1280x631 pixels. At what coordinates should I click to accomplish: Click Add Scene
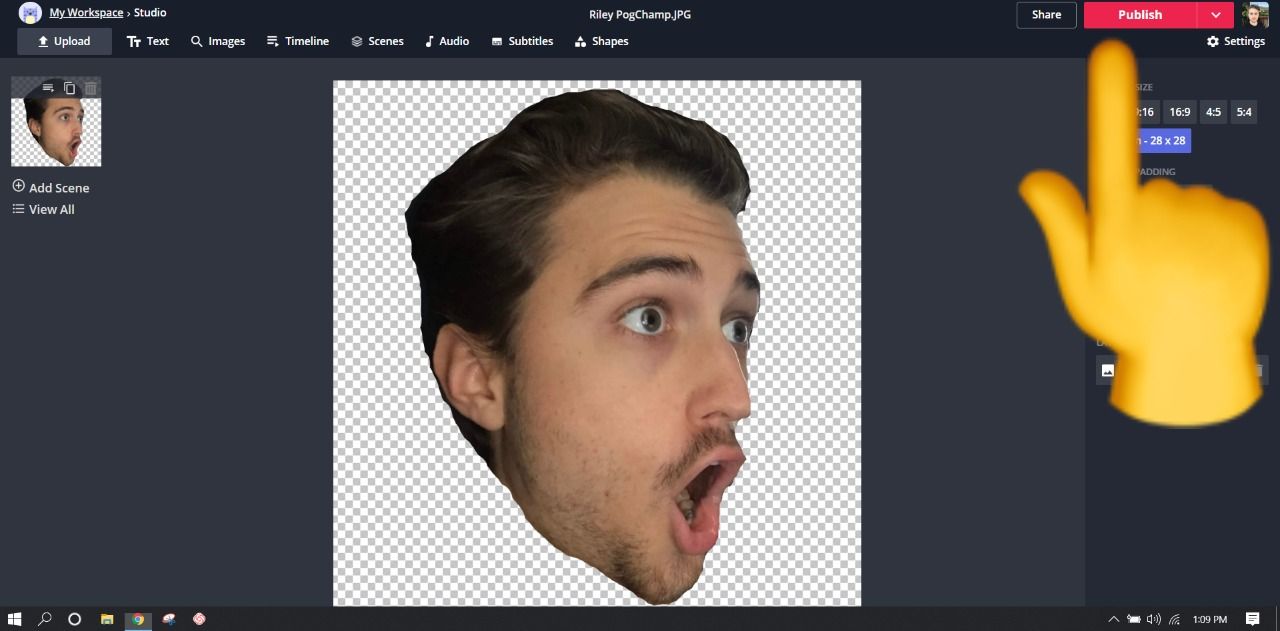51,187
